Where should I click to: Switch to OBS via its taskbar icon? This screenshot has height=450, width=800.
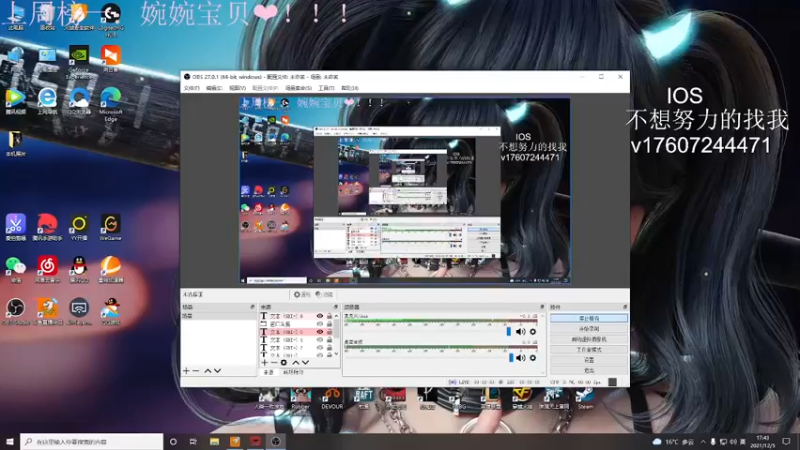276,441
